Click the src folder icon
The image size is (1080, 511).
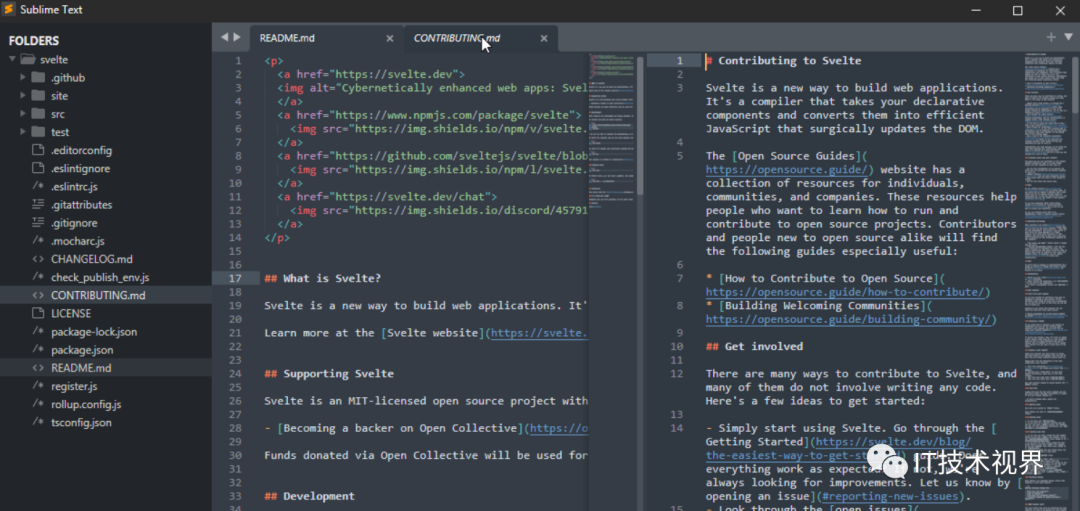(x=38, y=114)
